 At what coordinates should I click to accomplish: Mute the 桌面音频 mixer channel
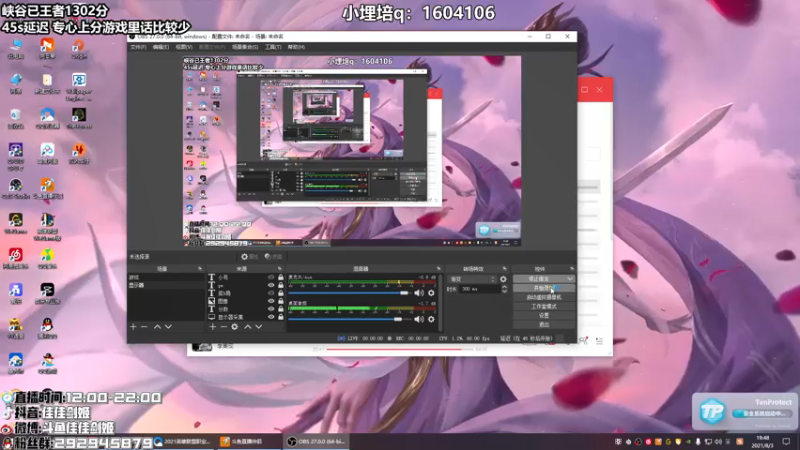(419, 319)
